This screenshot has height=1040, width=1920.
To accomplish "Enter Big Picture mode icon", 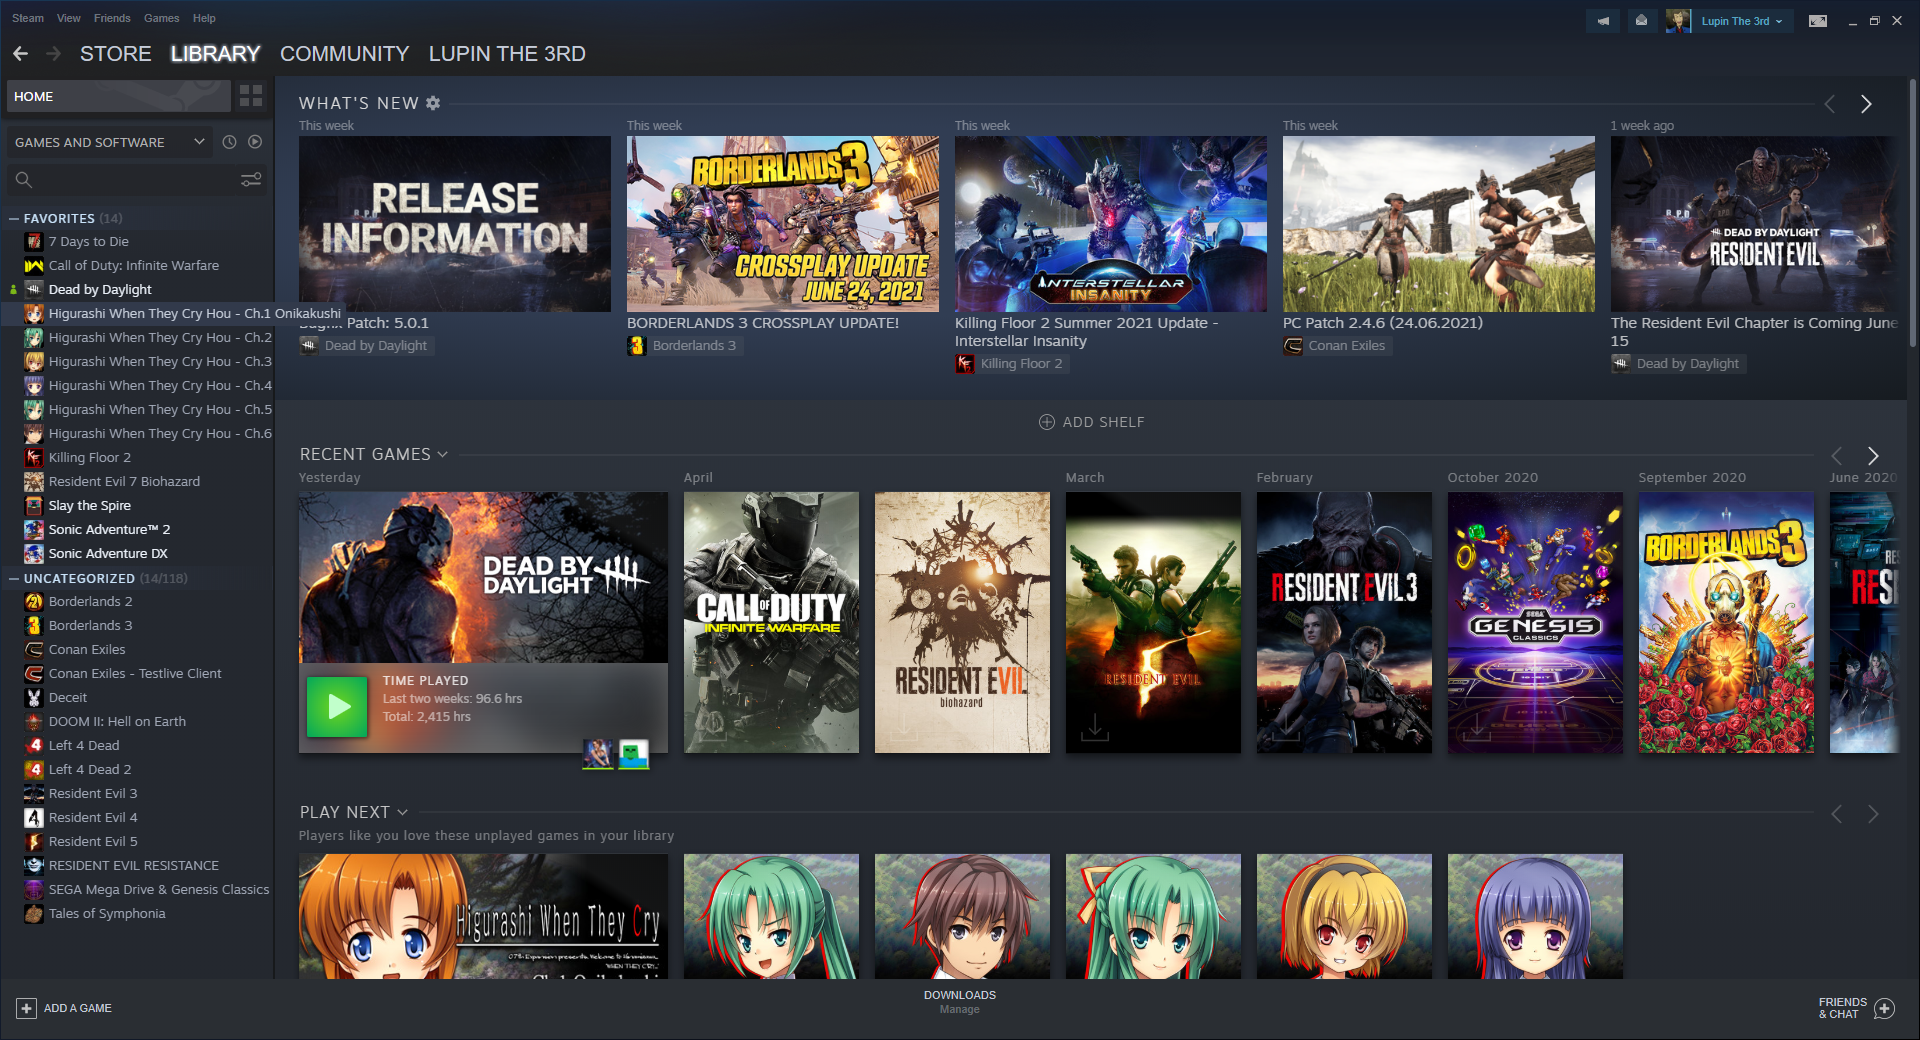I will (1818, 20).
